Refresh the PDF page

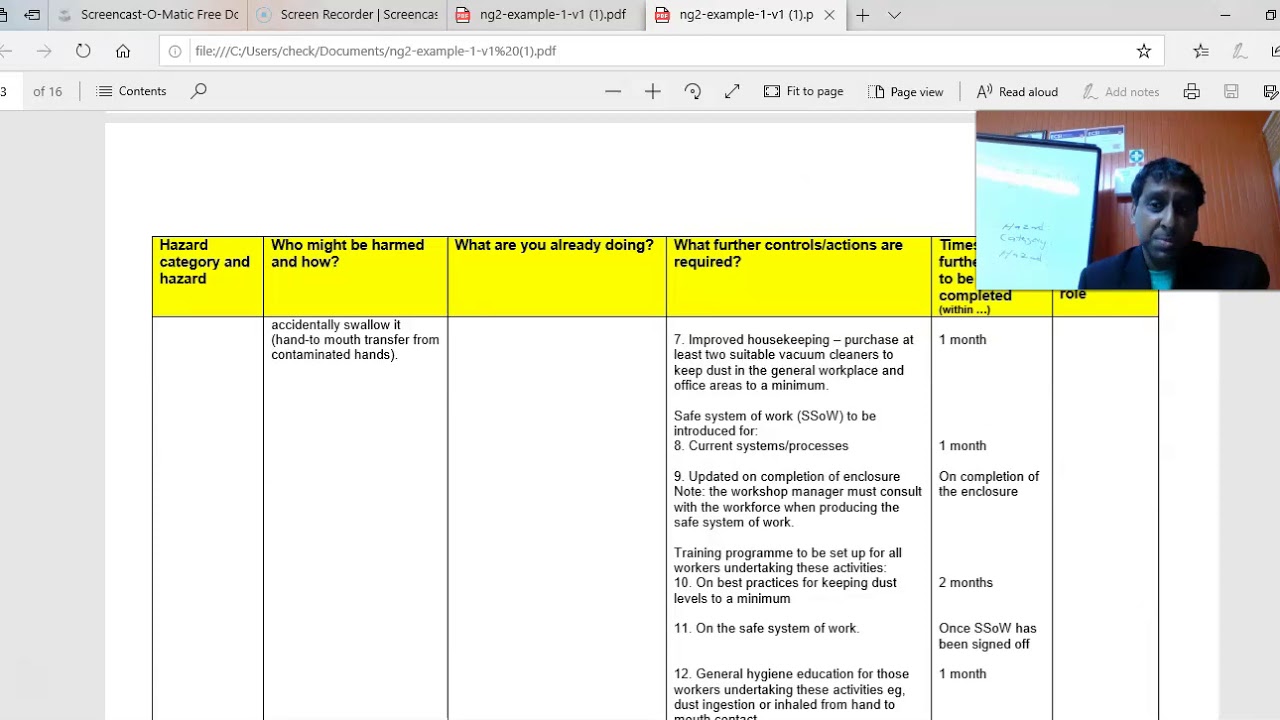(83, 51)
